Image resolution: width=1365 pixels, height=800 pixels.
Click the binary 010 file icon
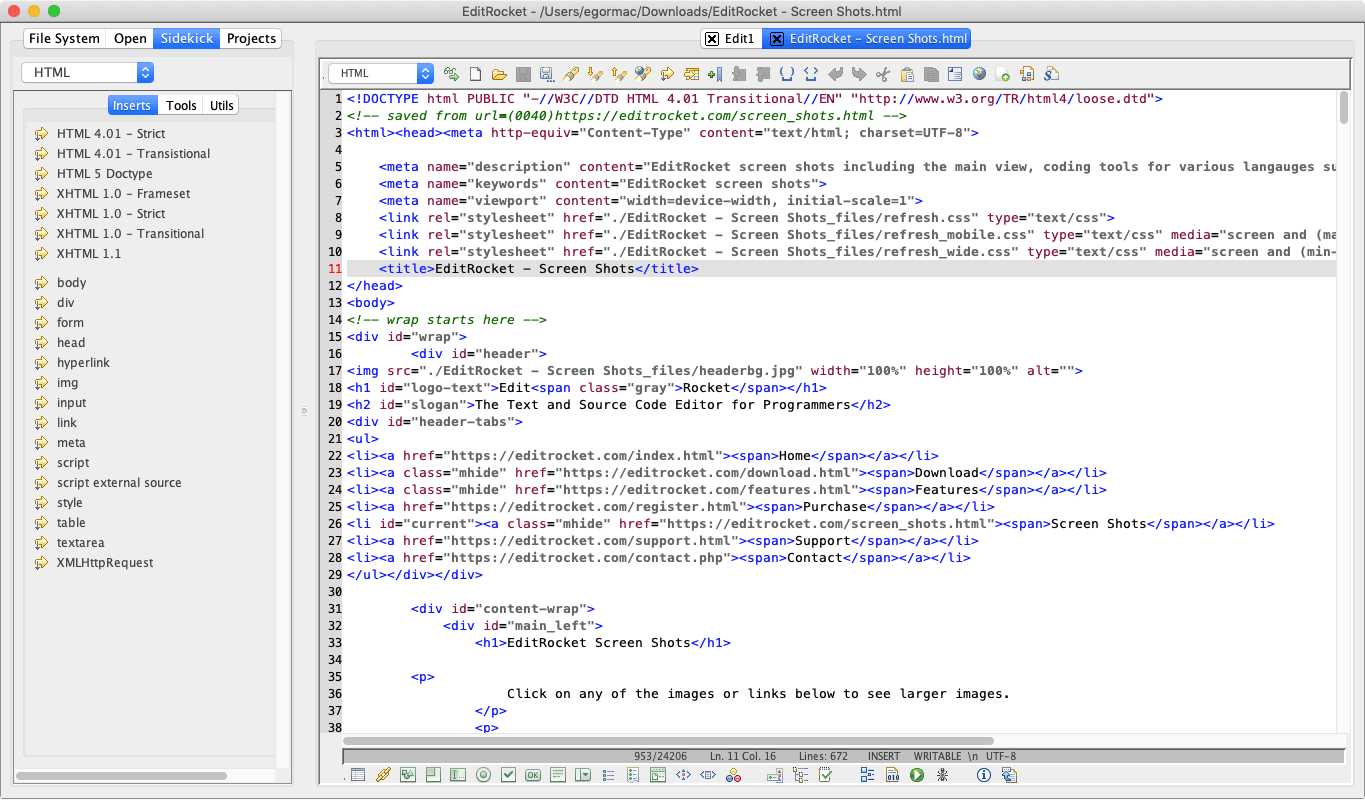(x=891, y=775)
